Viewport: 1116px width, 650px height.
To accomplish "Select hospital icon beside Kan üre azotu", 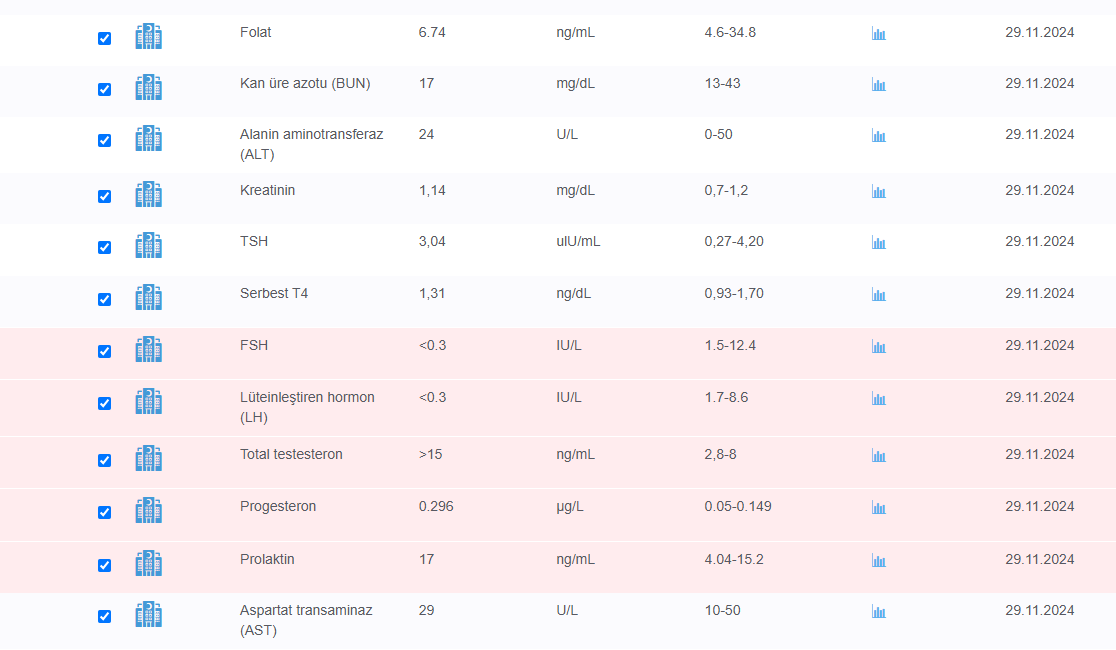I will pos(149,88).
